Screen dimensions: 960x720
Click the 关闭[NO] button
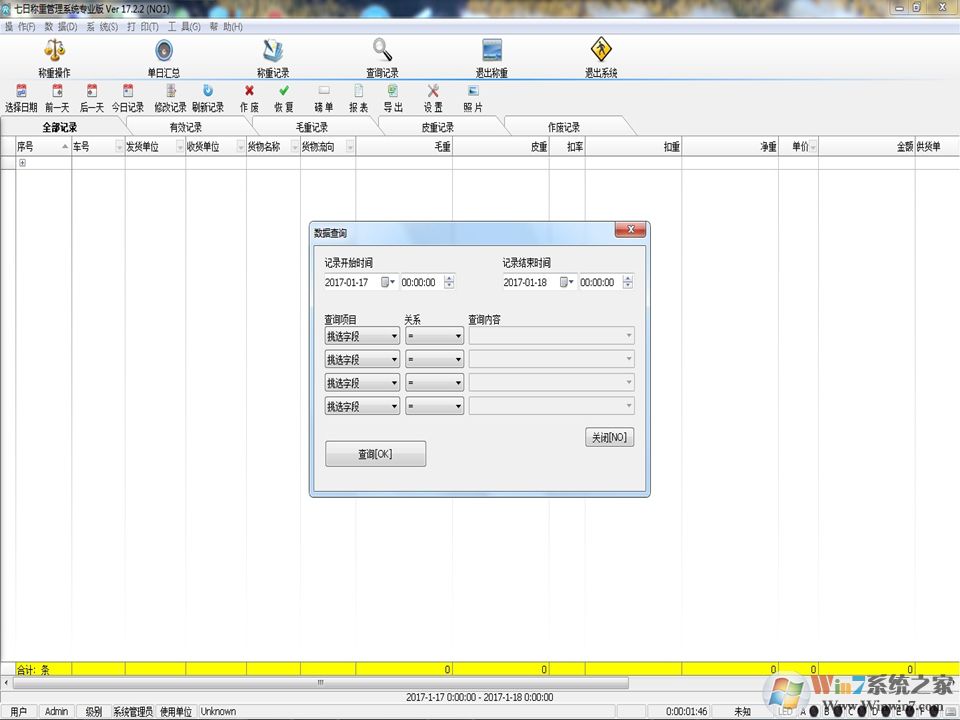click(609, 438)
